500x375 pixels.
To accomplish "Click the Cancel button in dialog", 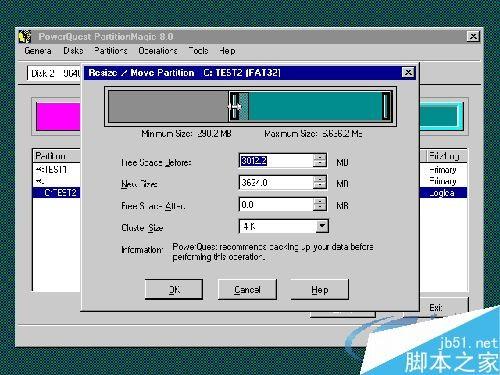I will [247, 289].
